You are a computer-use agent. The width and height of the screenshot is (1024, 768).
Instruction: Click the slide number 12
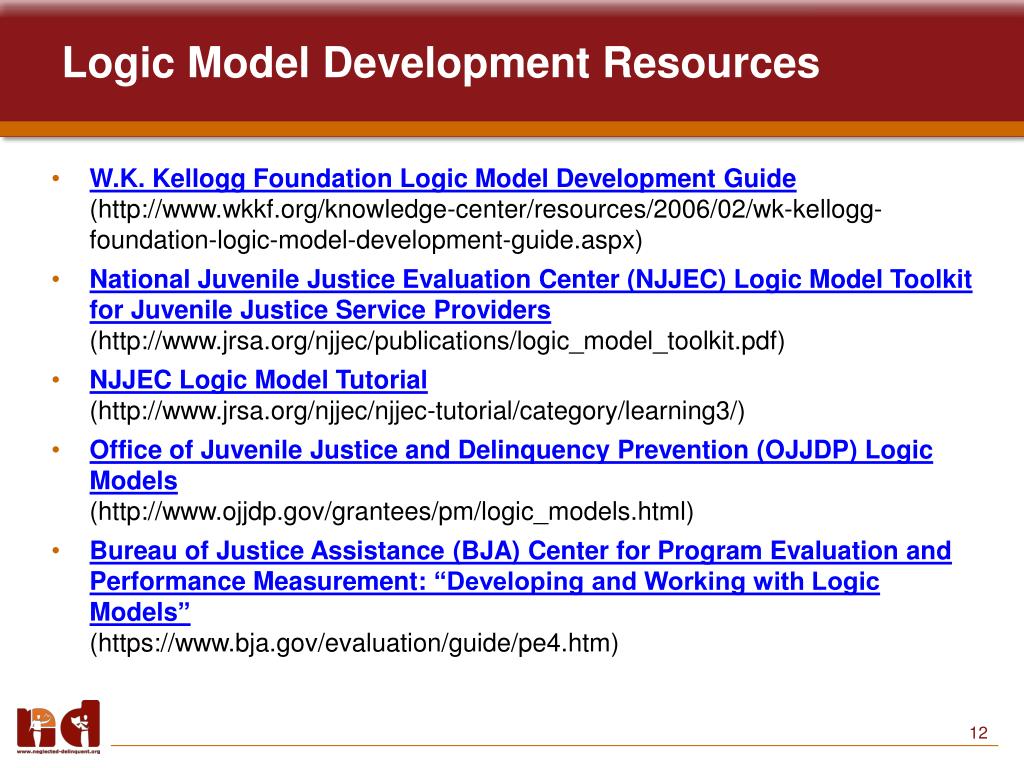[x=978, y=733]
